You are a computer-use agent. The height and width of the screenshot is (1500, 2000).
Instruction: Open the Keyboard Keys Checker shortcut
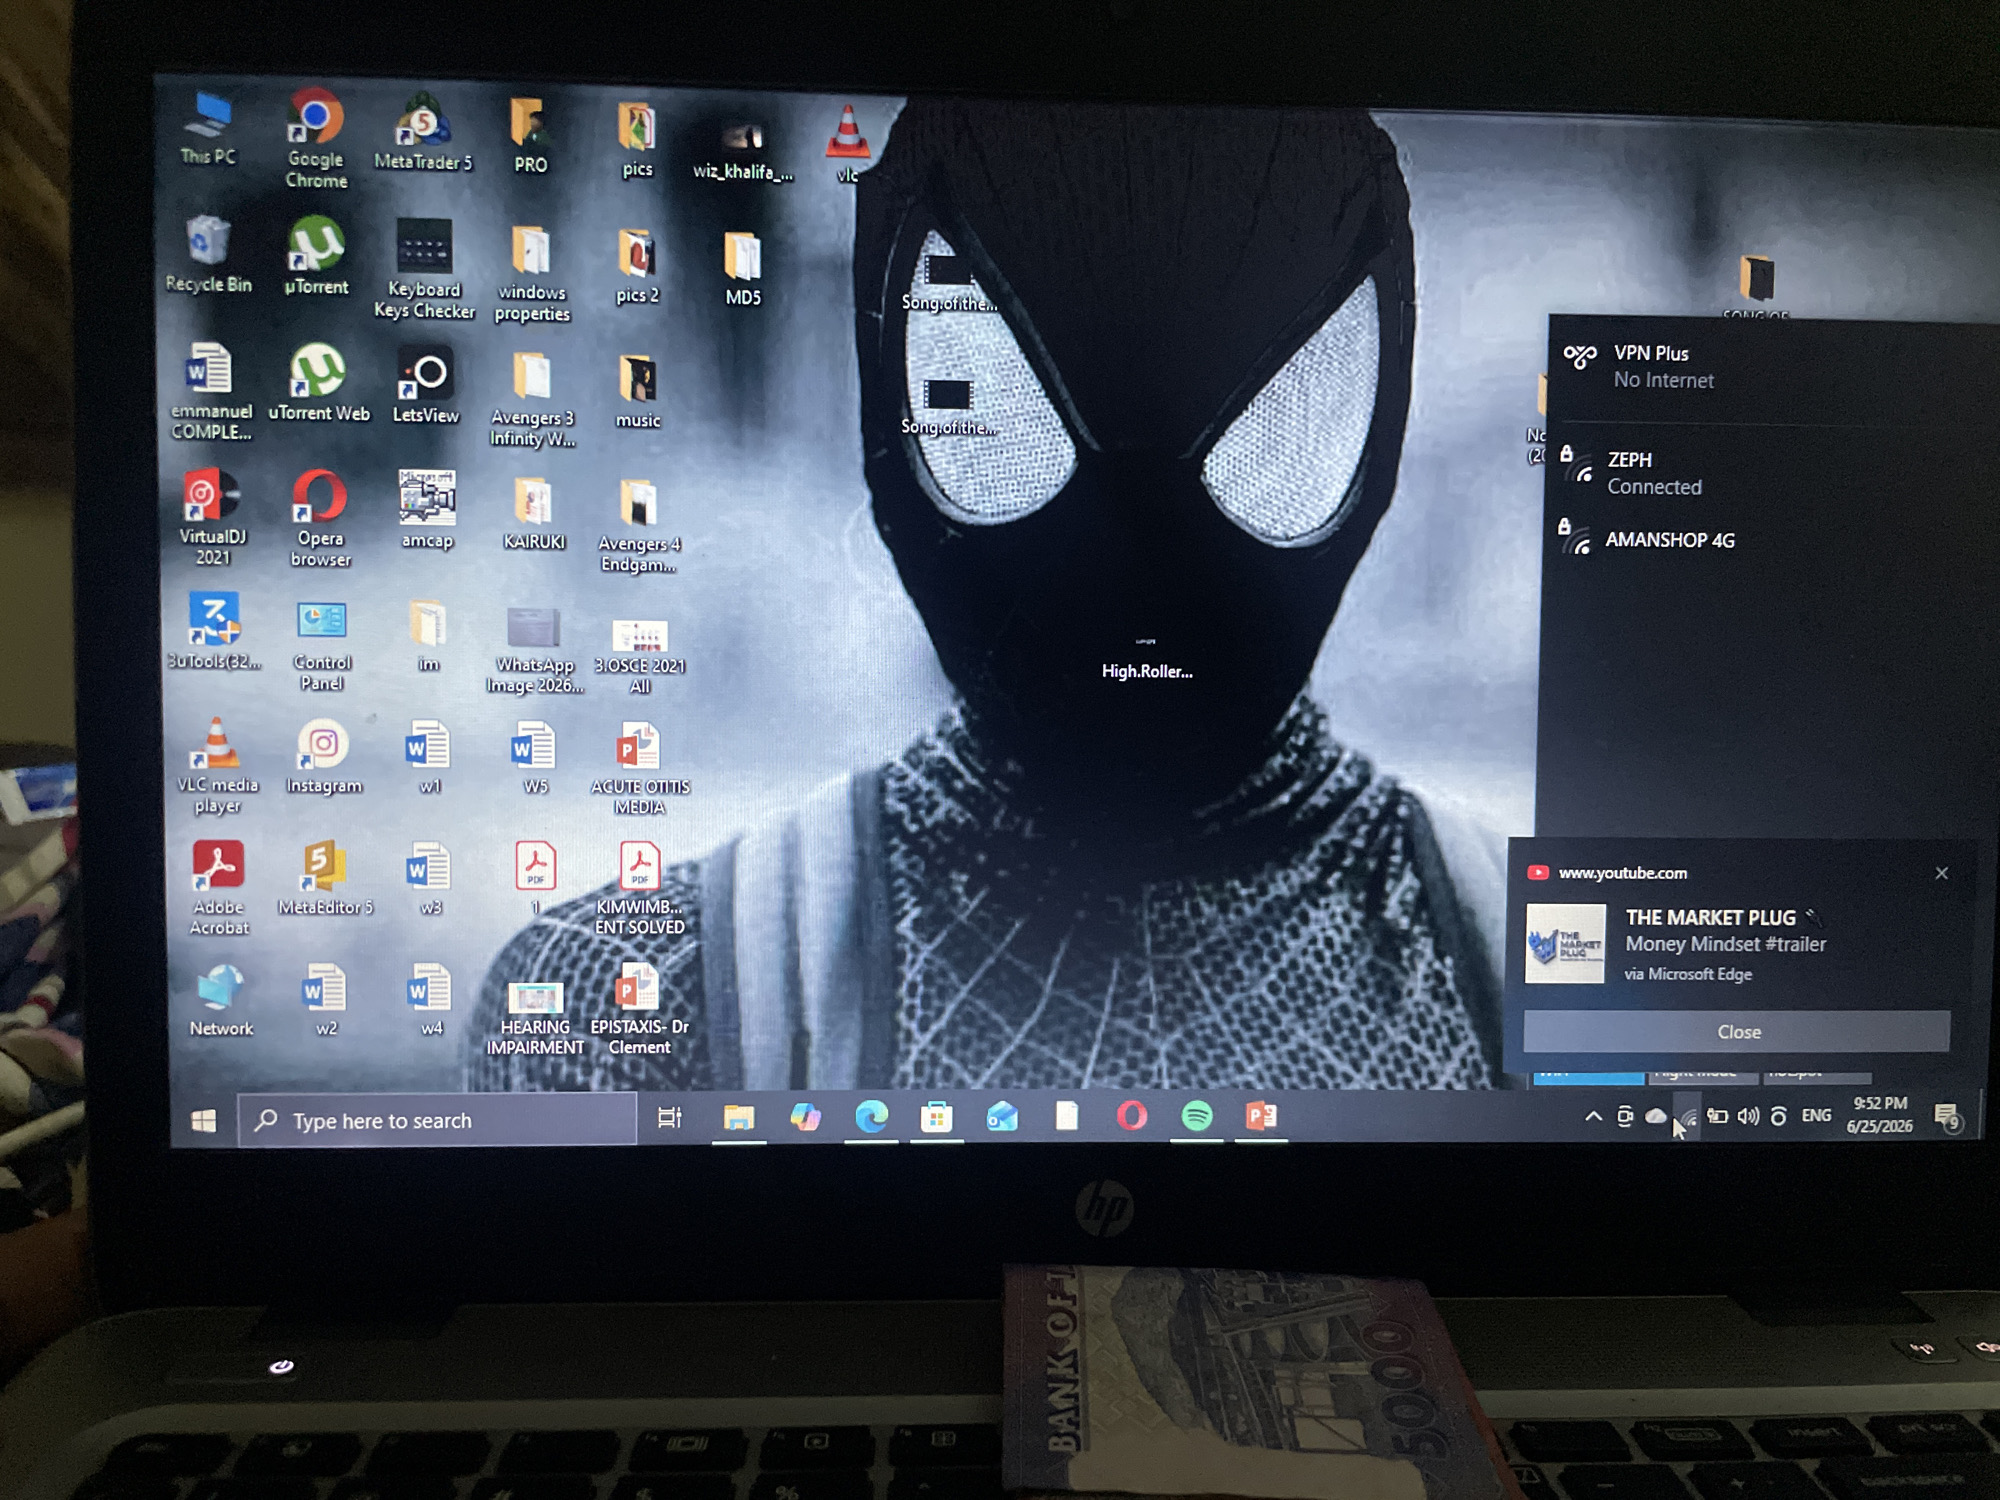click(x=424, y=268)
